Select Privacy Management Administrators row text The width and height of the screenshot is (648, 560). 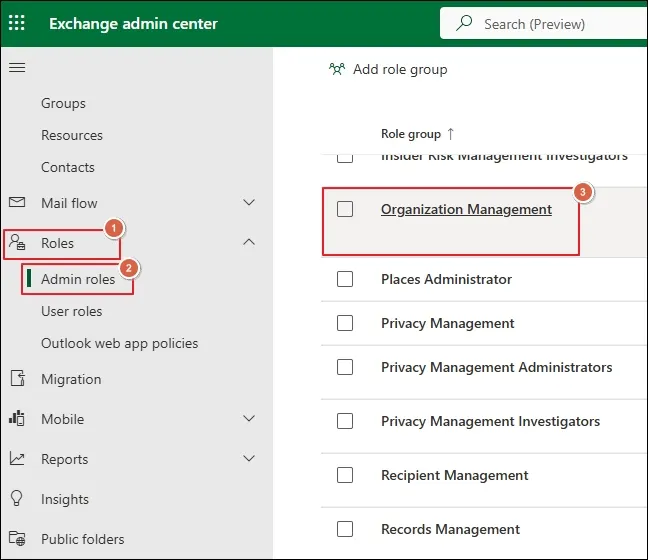[x=496, y=367]
